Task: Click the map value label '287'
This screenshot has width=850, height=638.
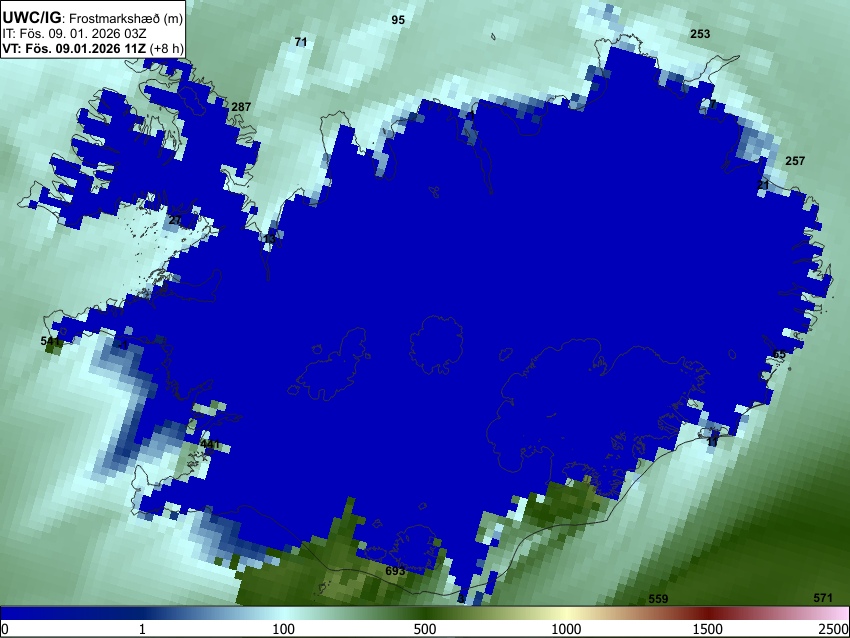Action: pyautogui.click(x=241, y=107)
